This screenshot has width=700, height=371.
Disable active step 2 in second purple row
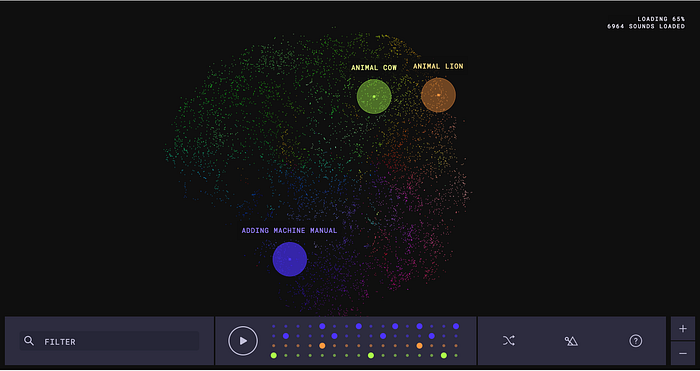pos(286,336)
